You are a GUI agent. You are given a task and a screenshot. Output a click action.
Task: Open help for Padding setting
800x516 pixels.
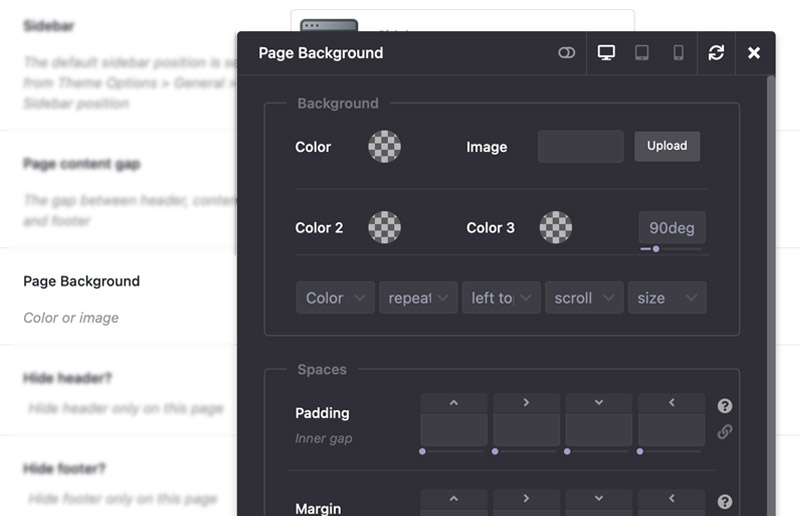725,406
